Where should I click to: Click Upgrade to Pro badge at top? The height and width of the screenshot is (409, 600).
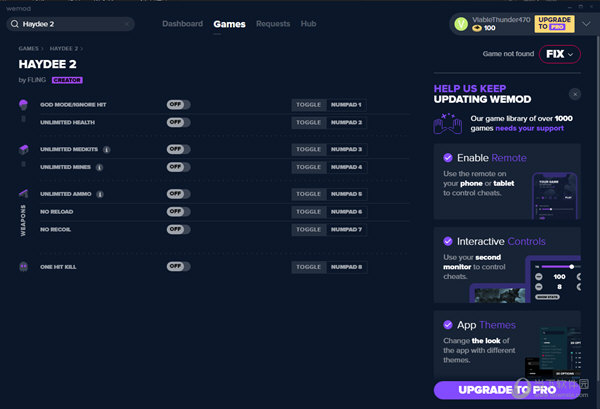[554, 24]
